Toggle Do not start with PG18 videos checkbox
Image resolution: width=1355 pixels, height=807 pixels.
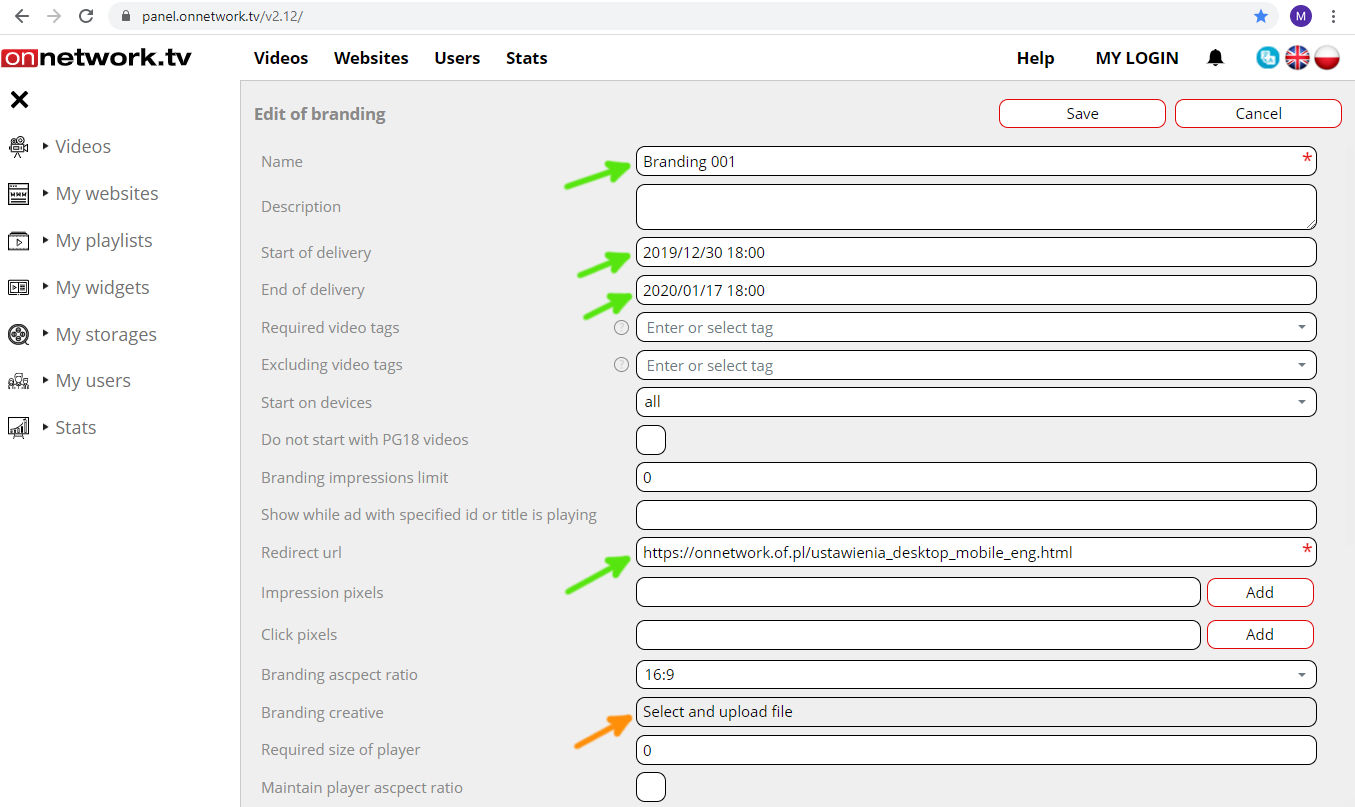[651, 440]
